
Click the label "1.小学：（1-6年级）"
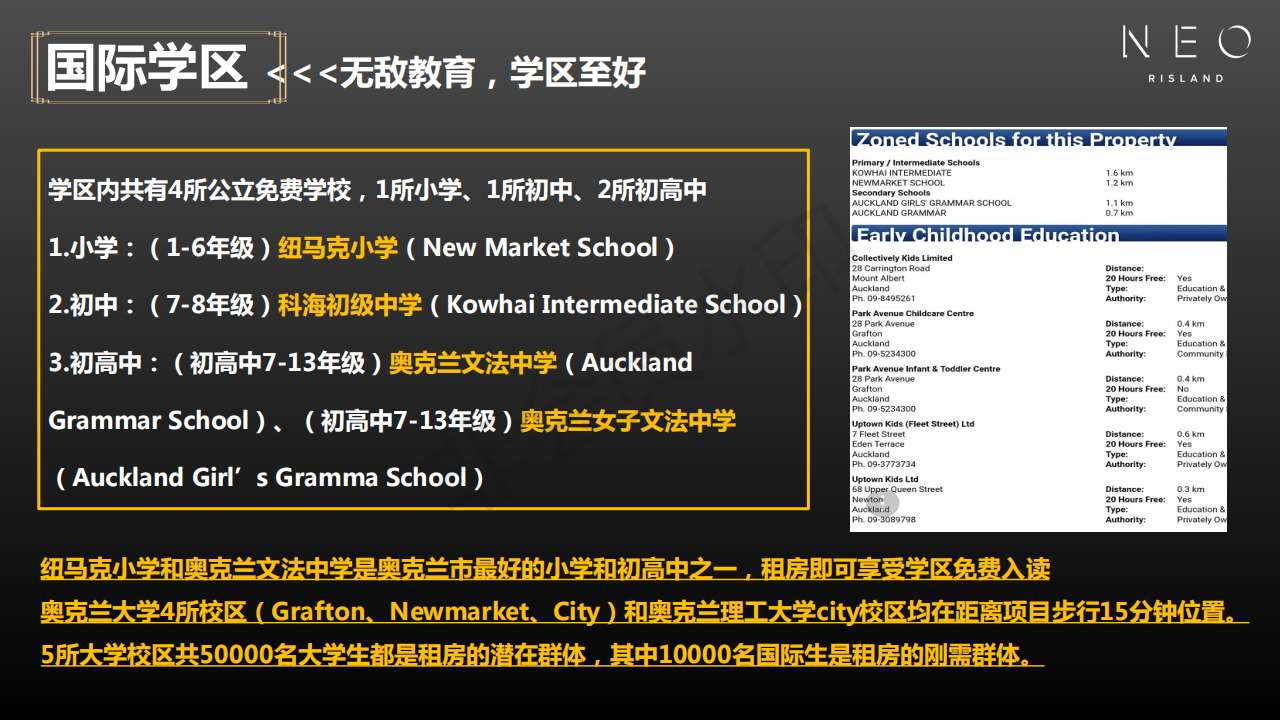(161, 247)
